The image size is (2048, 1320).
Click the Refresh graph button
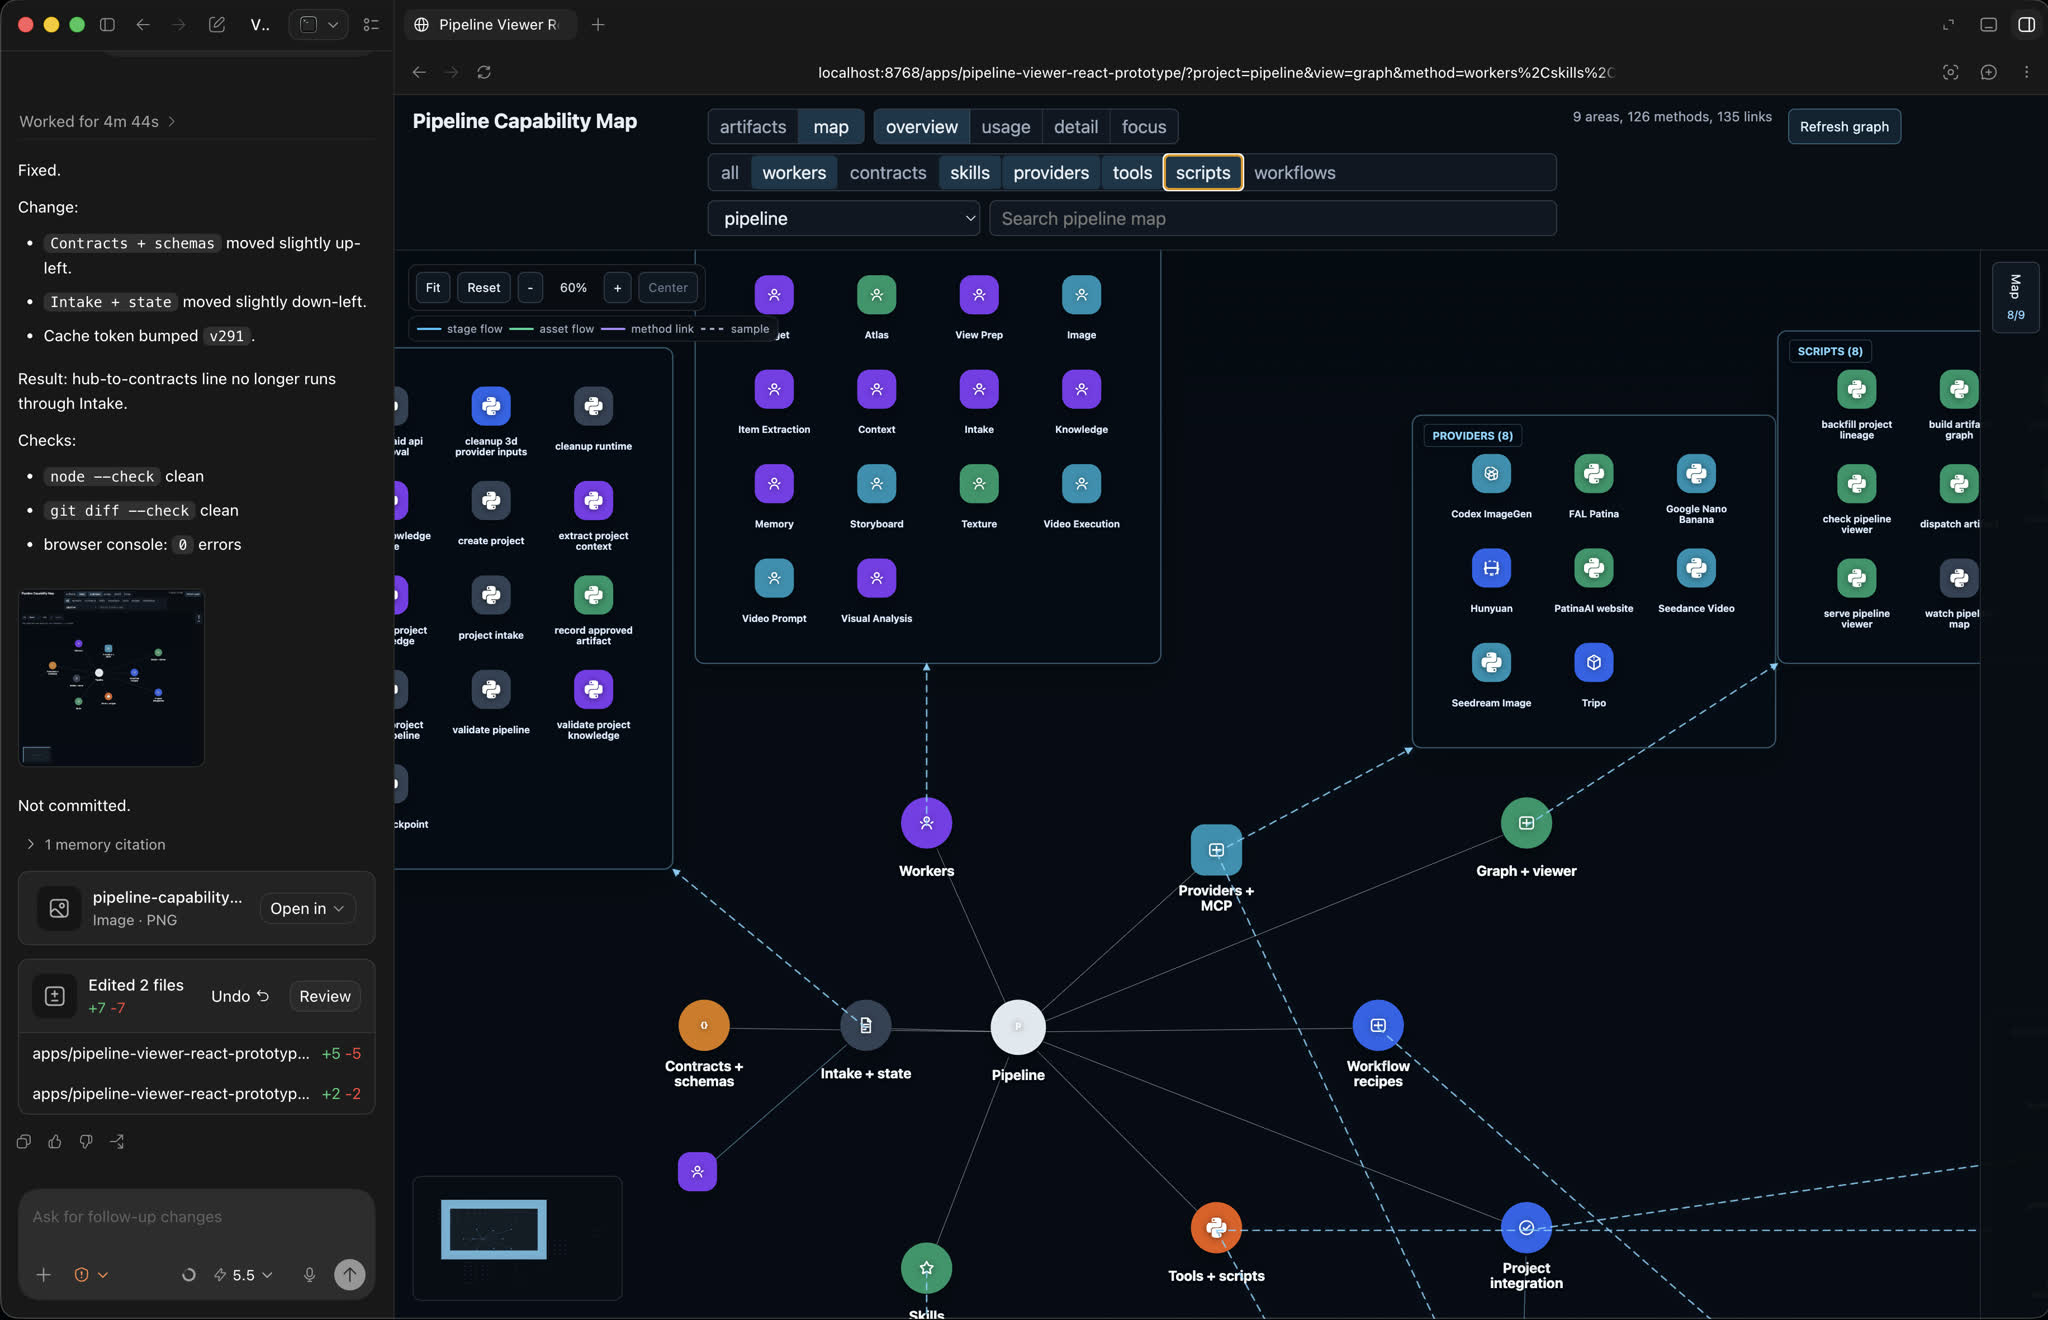pos(1844,126)
